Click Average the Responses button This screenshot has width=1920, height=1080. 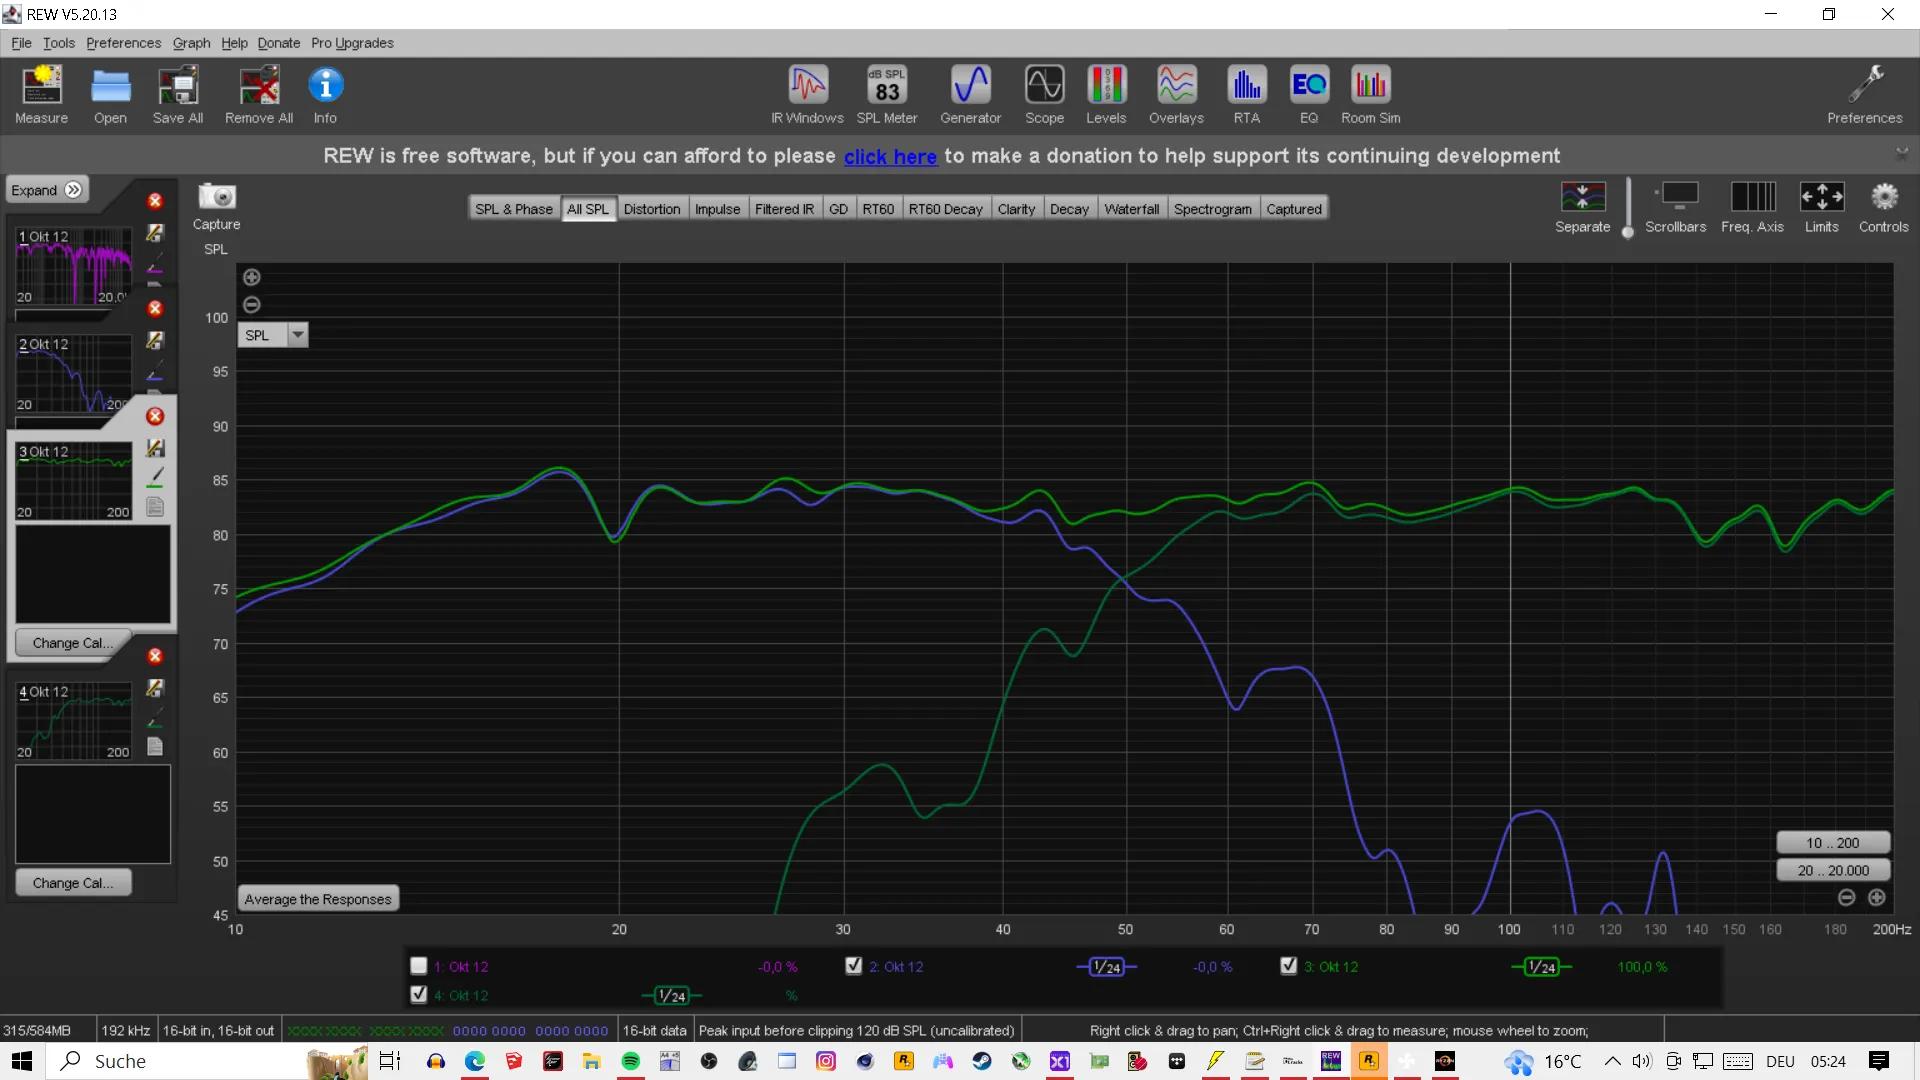pyautogui.click(x=318, y=899)
